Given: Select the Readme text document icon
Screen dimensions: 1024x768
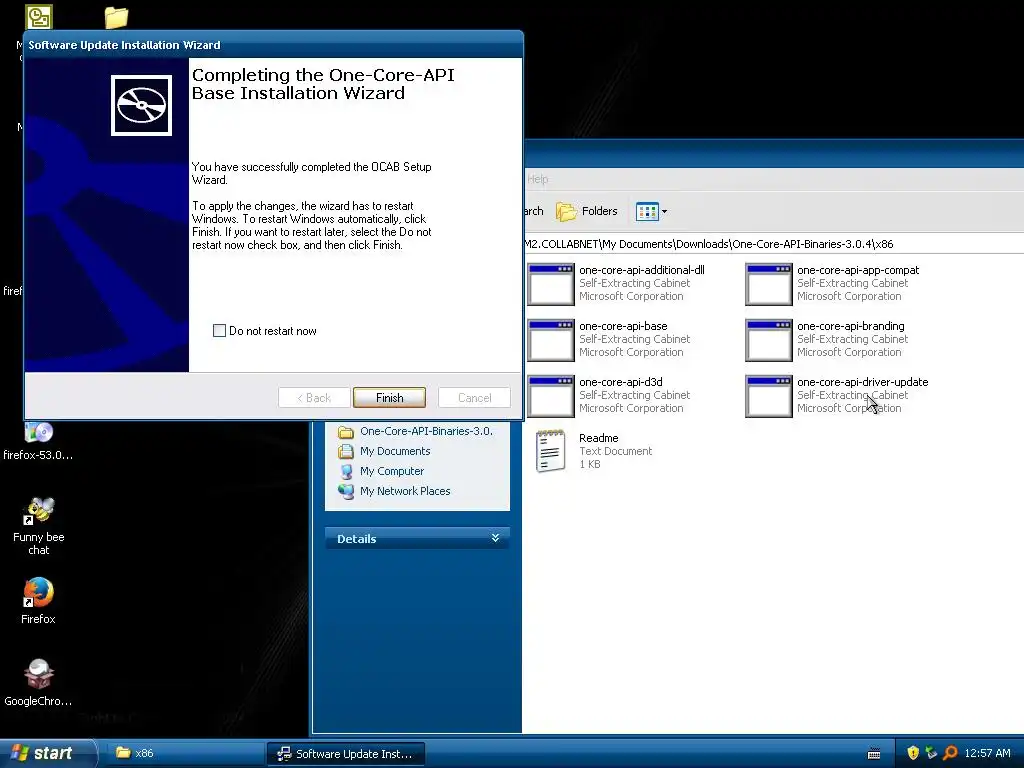Looking at the screenshot, I should coord(551,451).
